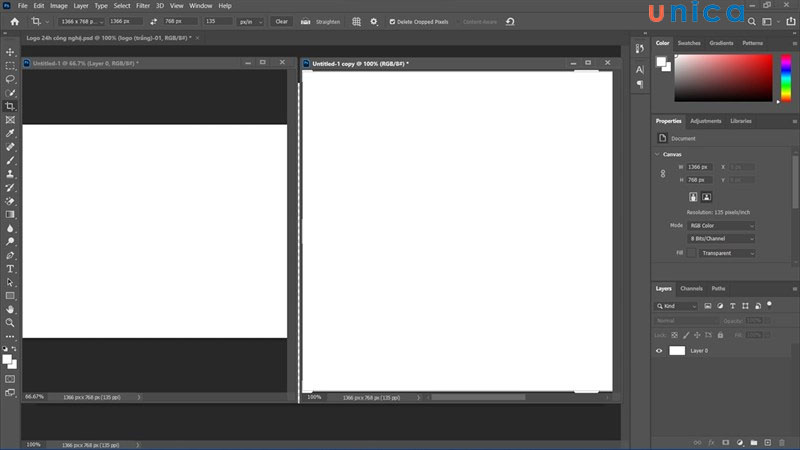Select the Zoom tool in toolbar

pyautogui.click(x=10, y=323)
